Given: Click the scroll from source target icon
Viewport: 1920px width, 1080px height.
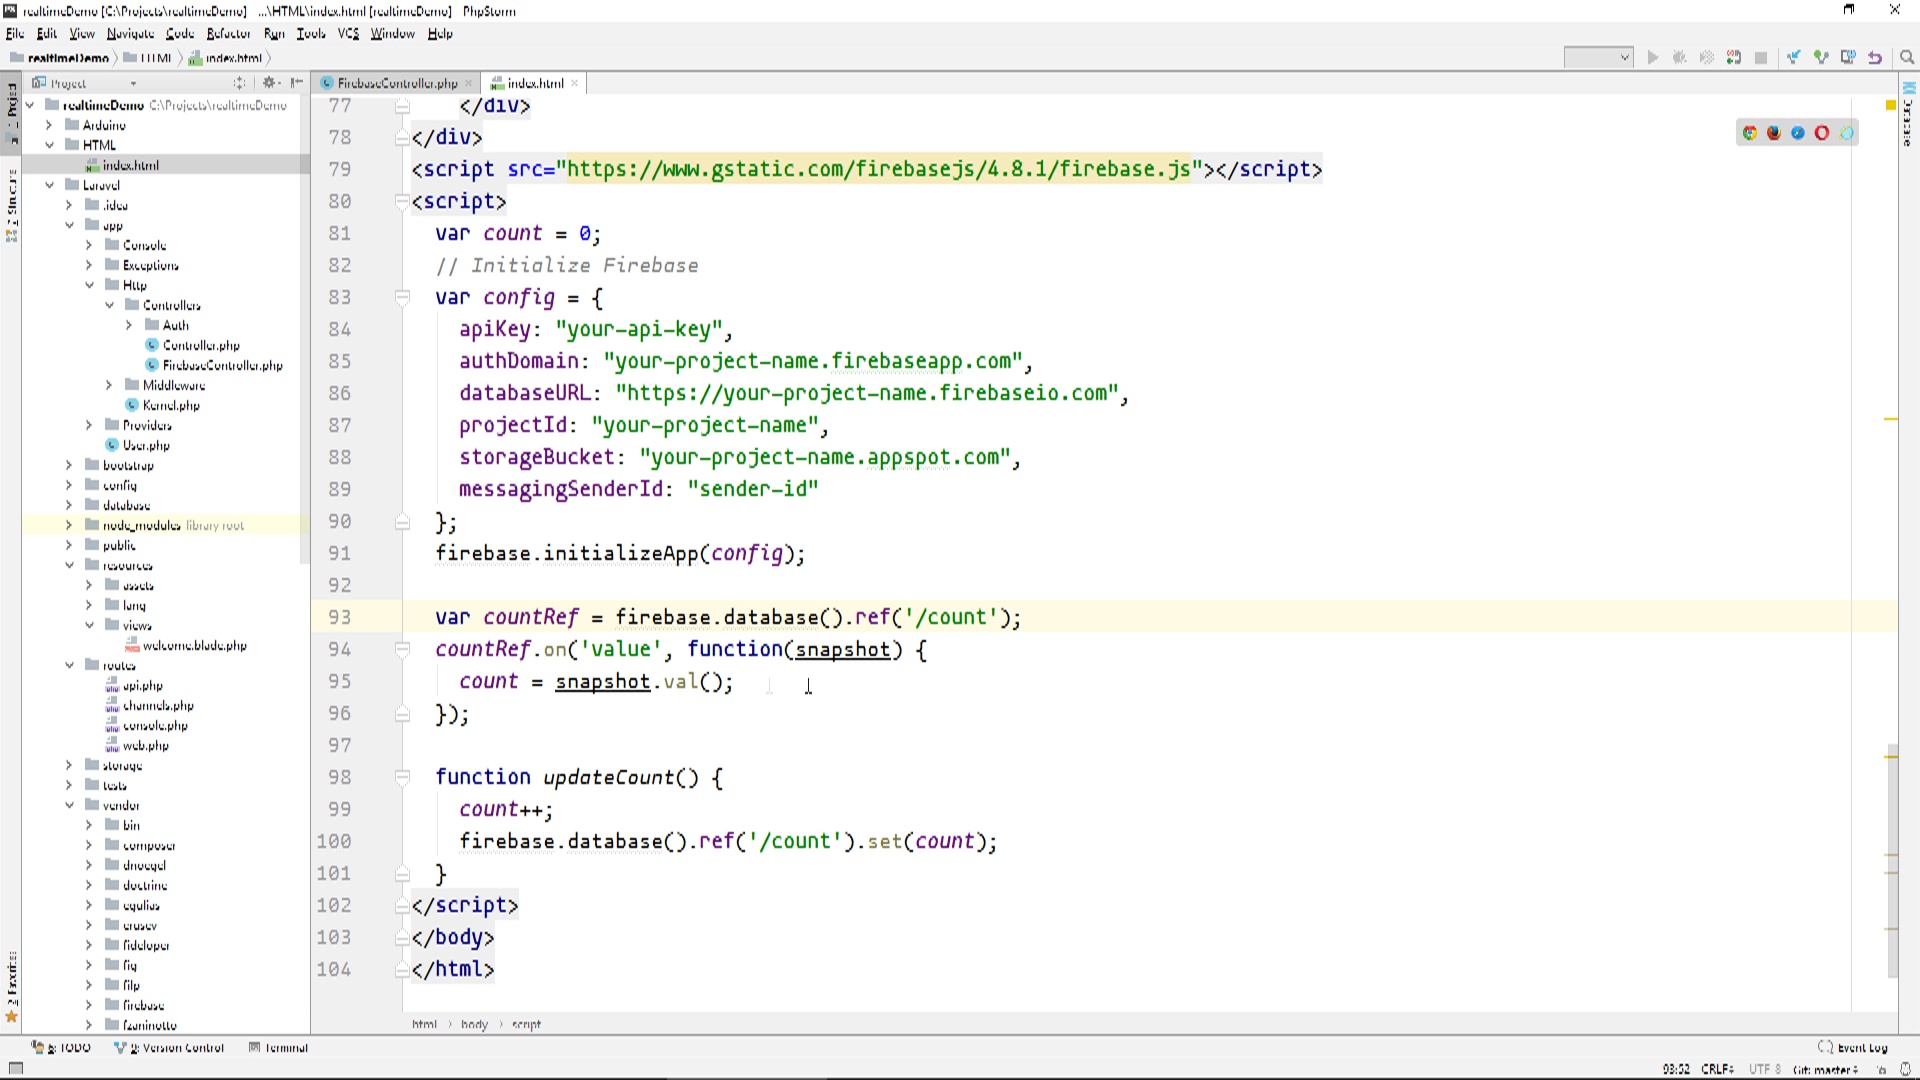Looking at the screenshot, I should pos(239,83).
